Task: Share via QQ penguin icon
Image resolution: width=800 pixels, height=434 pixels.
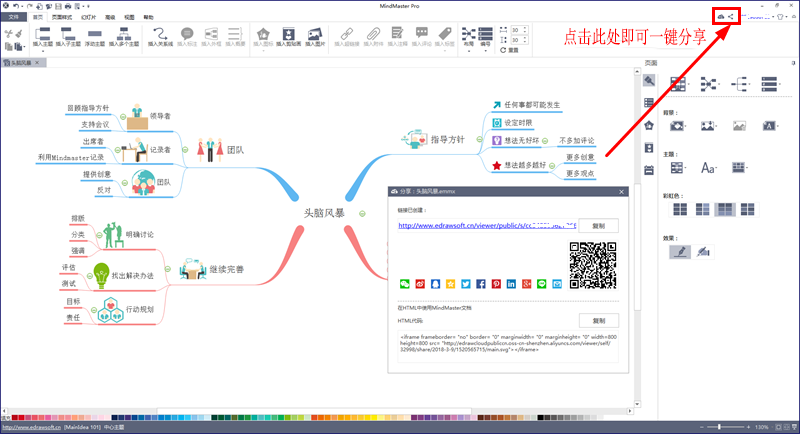Action: 435,284
